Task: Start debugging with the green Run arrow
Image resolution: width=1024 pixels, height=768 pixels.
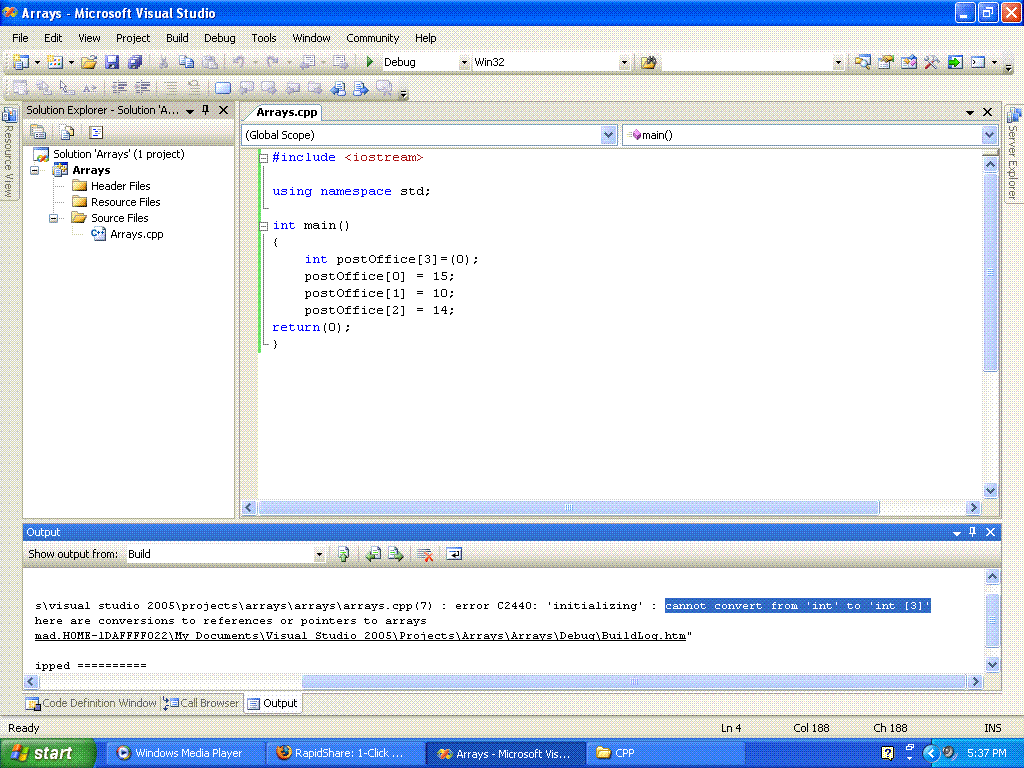Action: point(368,61)
